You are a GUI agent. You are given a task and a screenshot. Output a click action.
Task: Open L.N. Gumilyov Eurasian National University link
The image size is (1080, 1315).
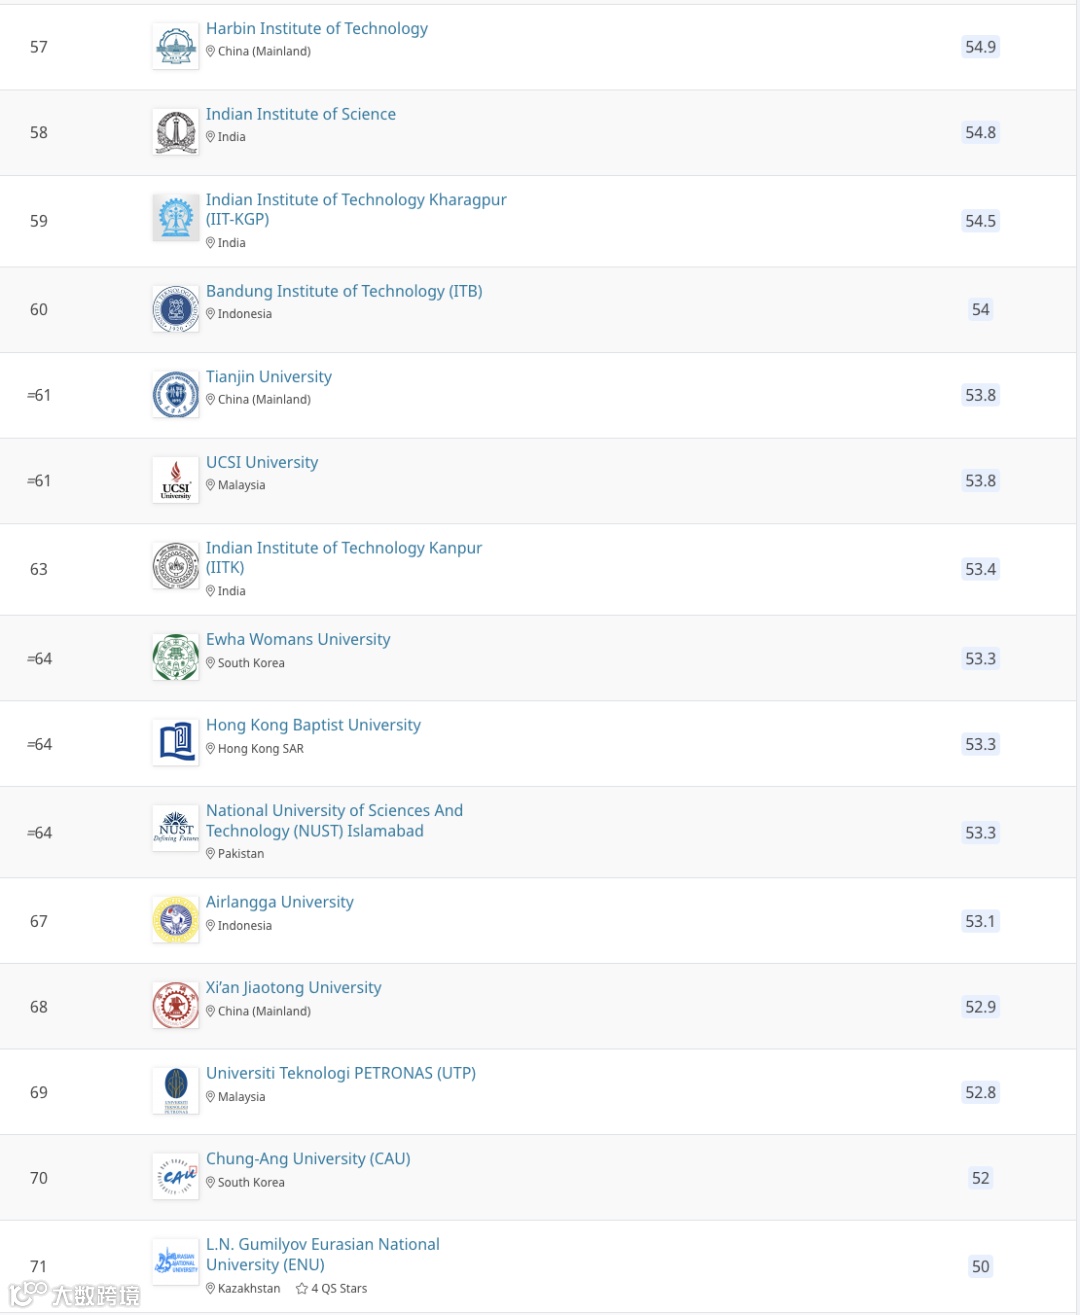point(322,1245)
